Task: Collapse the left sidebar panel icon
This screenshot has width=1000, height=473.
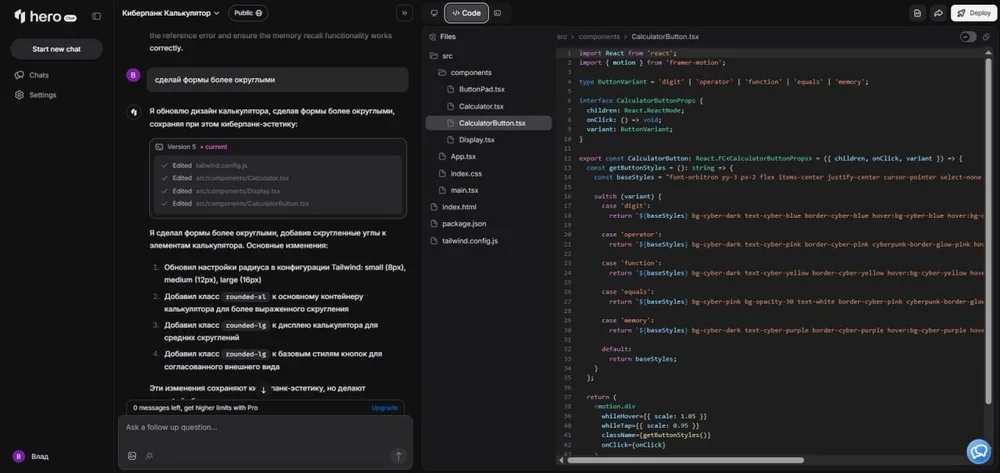Action: (x=96, y=16)
